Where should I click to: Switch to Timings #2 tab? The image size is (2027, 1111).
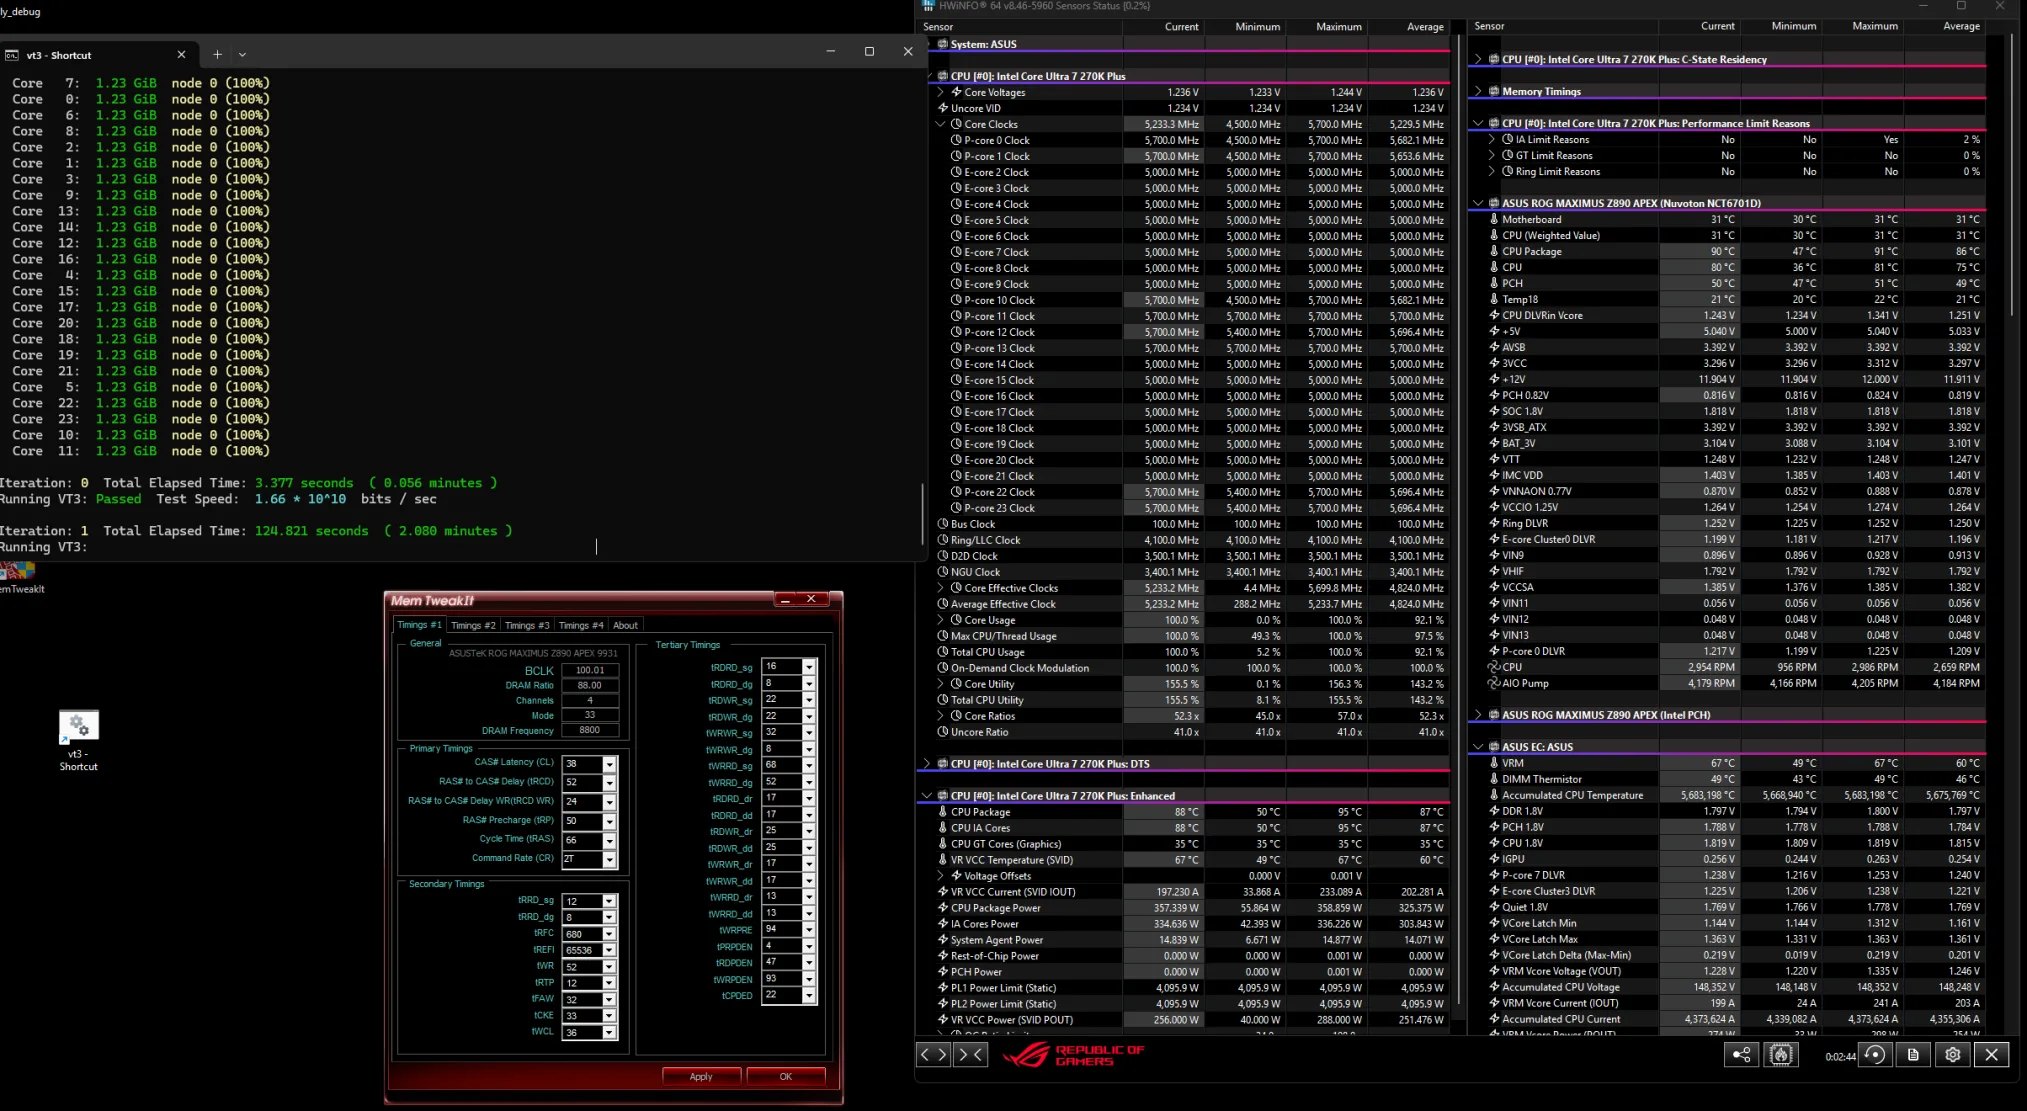click(473, 625)
